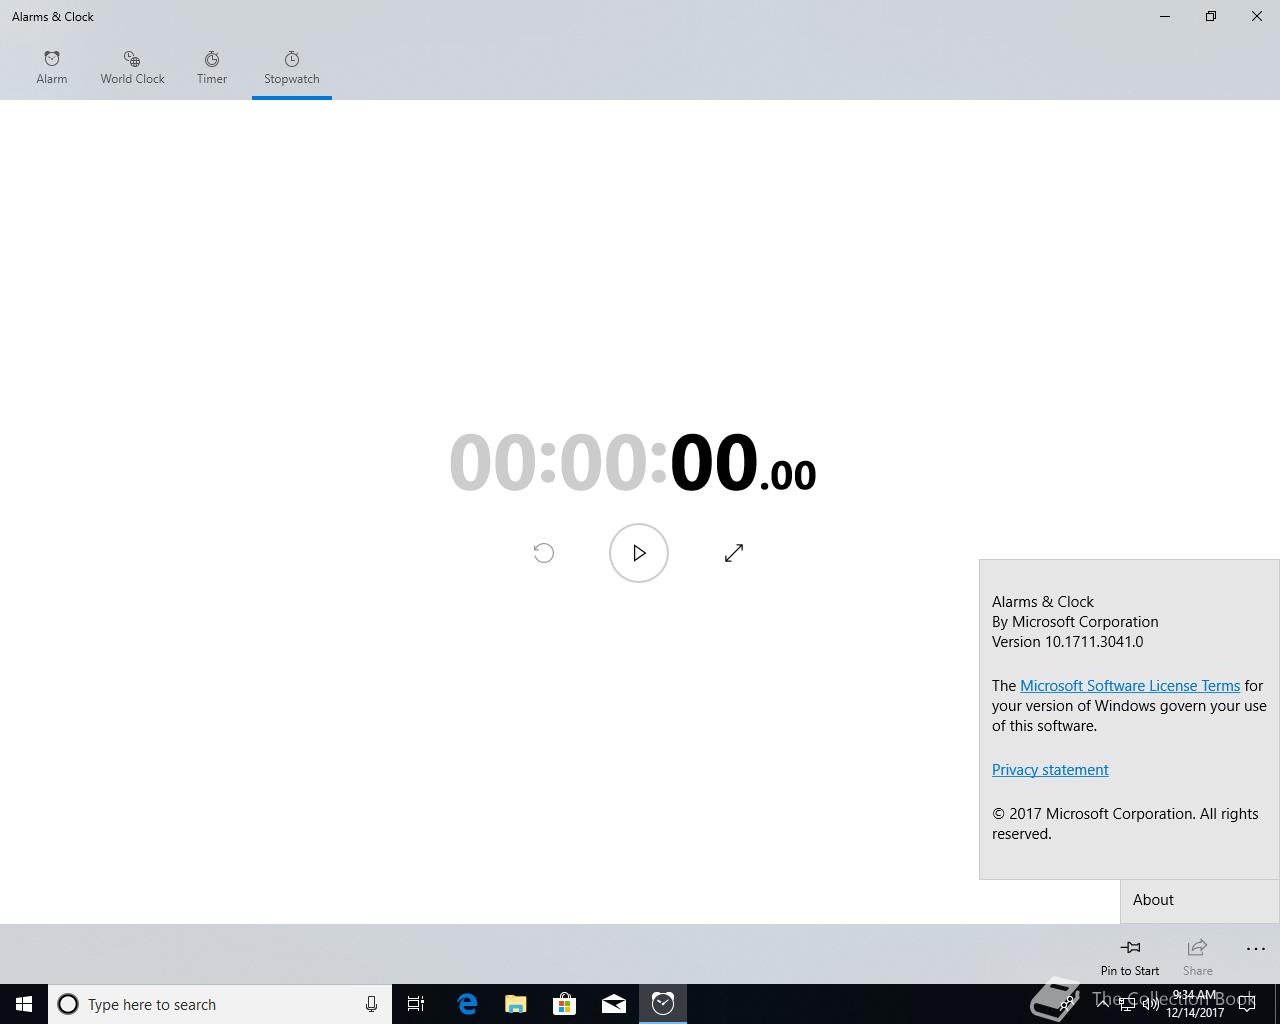This screenshot has width=1280, height=1024.
Task: Click the Cortana circle icon
Action: (68, 1004)
